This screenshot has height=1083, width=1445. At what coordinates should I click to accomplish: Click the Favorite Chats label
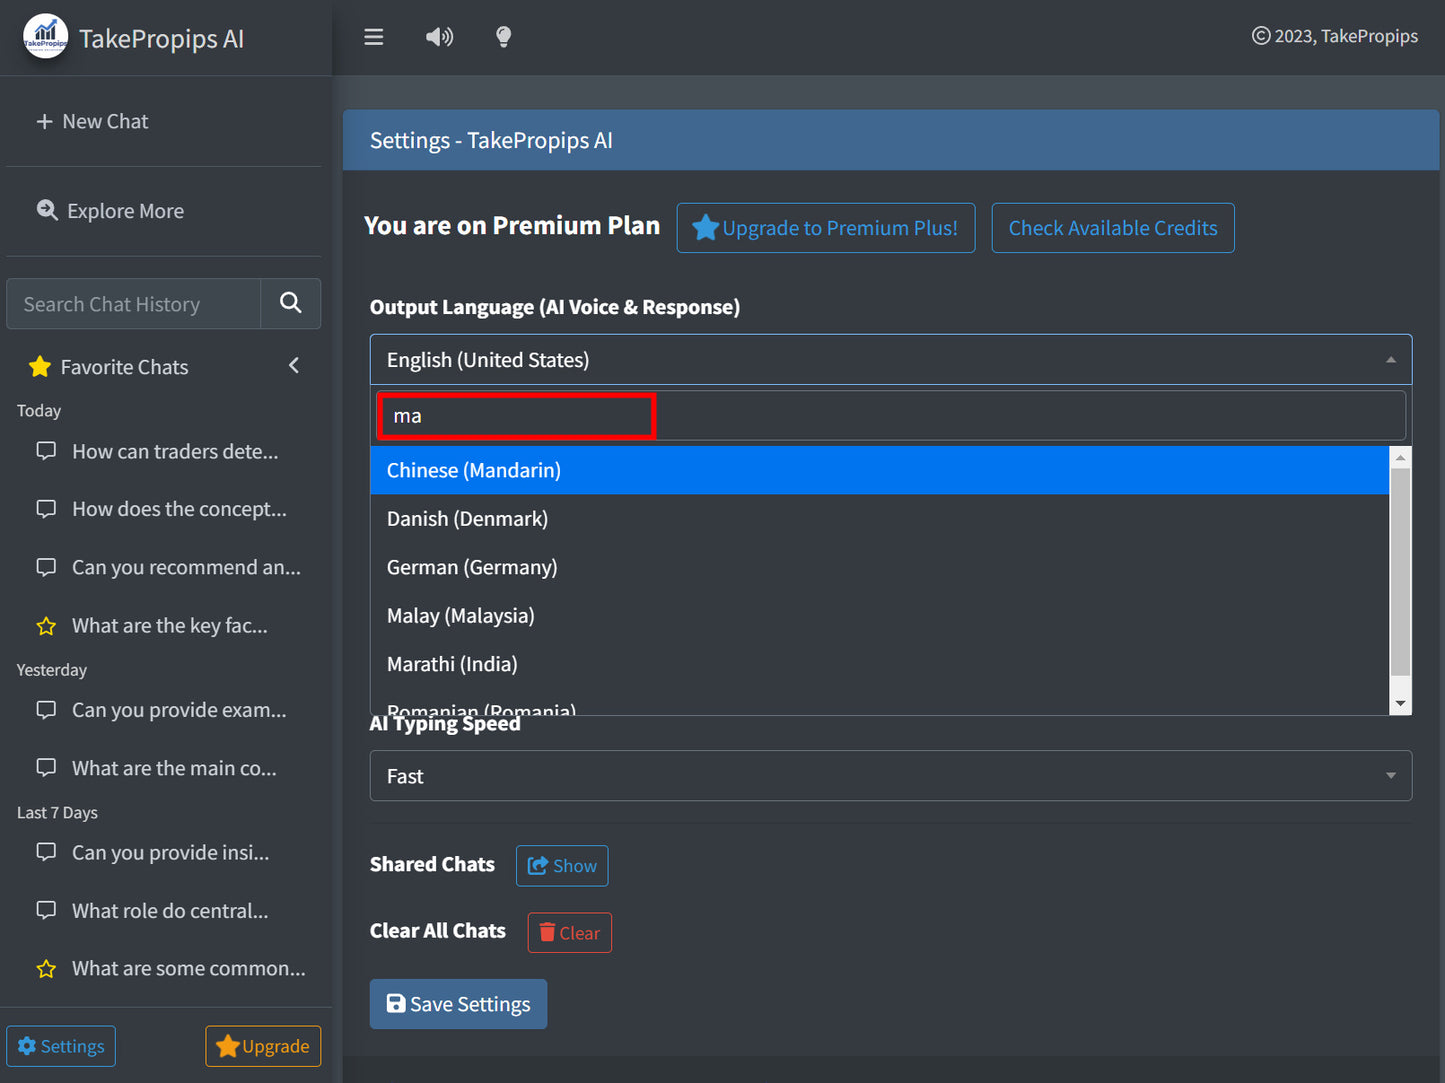coord(125,367)
